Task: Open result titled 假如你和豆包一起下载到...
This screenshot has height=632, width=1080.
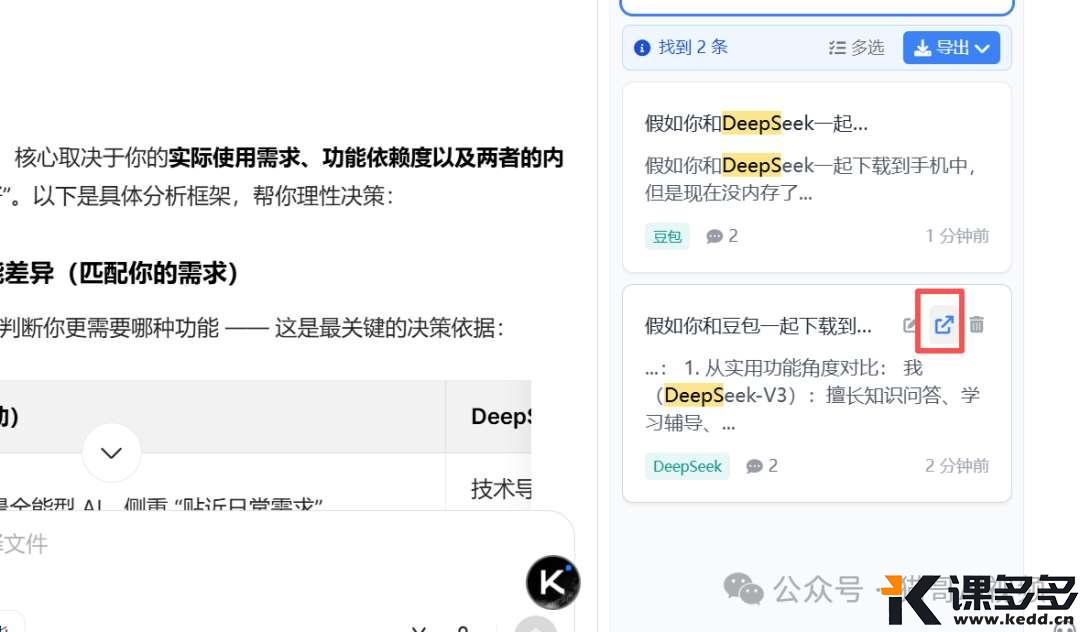Action: point(758,326)
